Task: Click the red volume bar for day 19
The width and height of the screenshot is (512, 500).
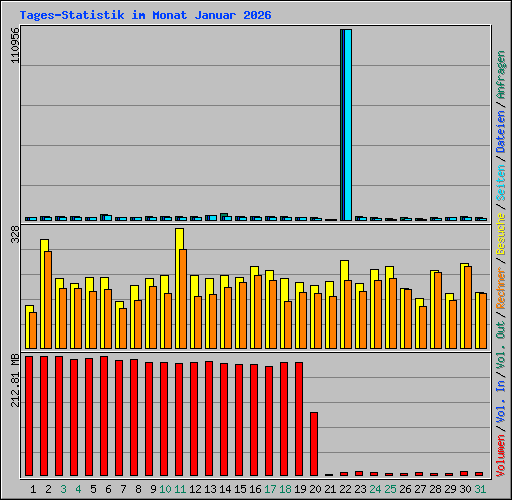Action: click(x=299, y=419)
